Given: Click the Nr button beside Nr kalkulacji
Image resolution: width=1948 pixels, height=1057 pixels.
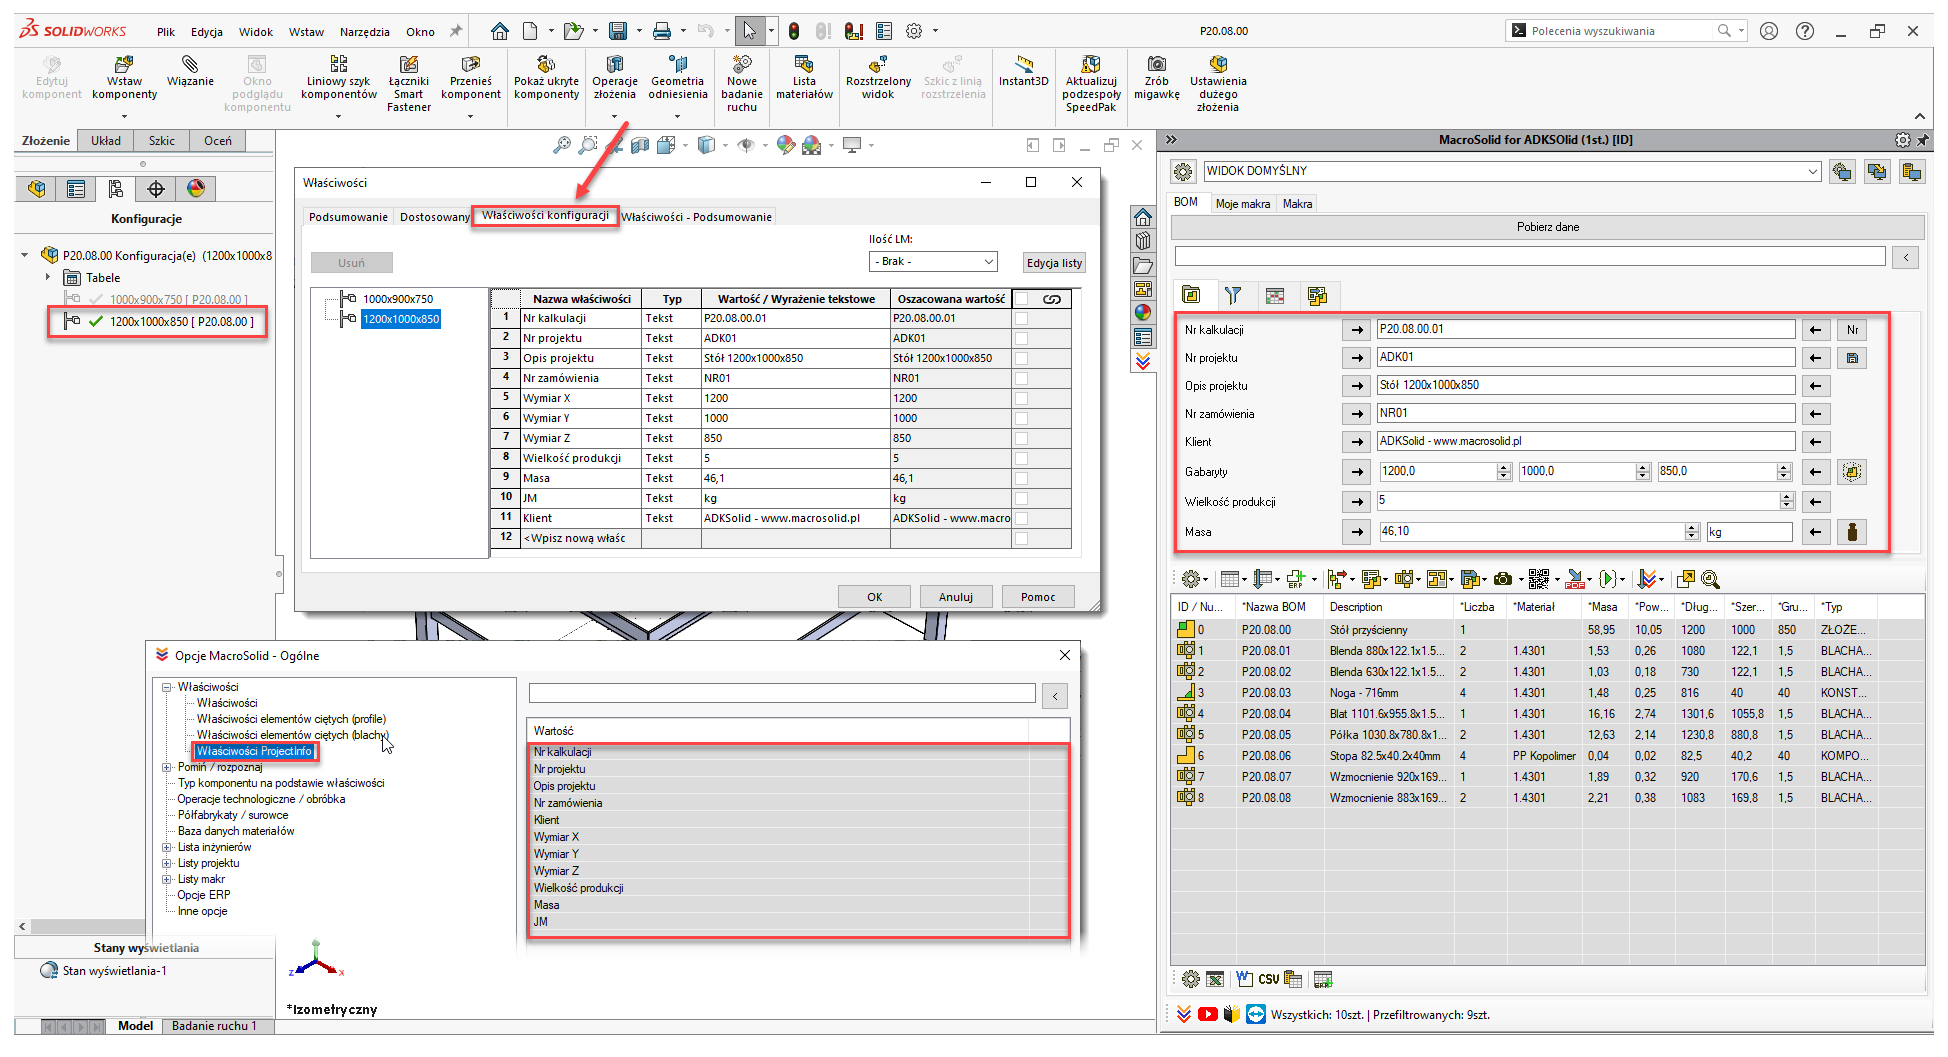Looking at the screenshot, I should pos(1852,330).
